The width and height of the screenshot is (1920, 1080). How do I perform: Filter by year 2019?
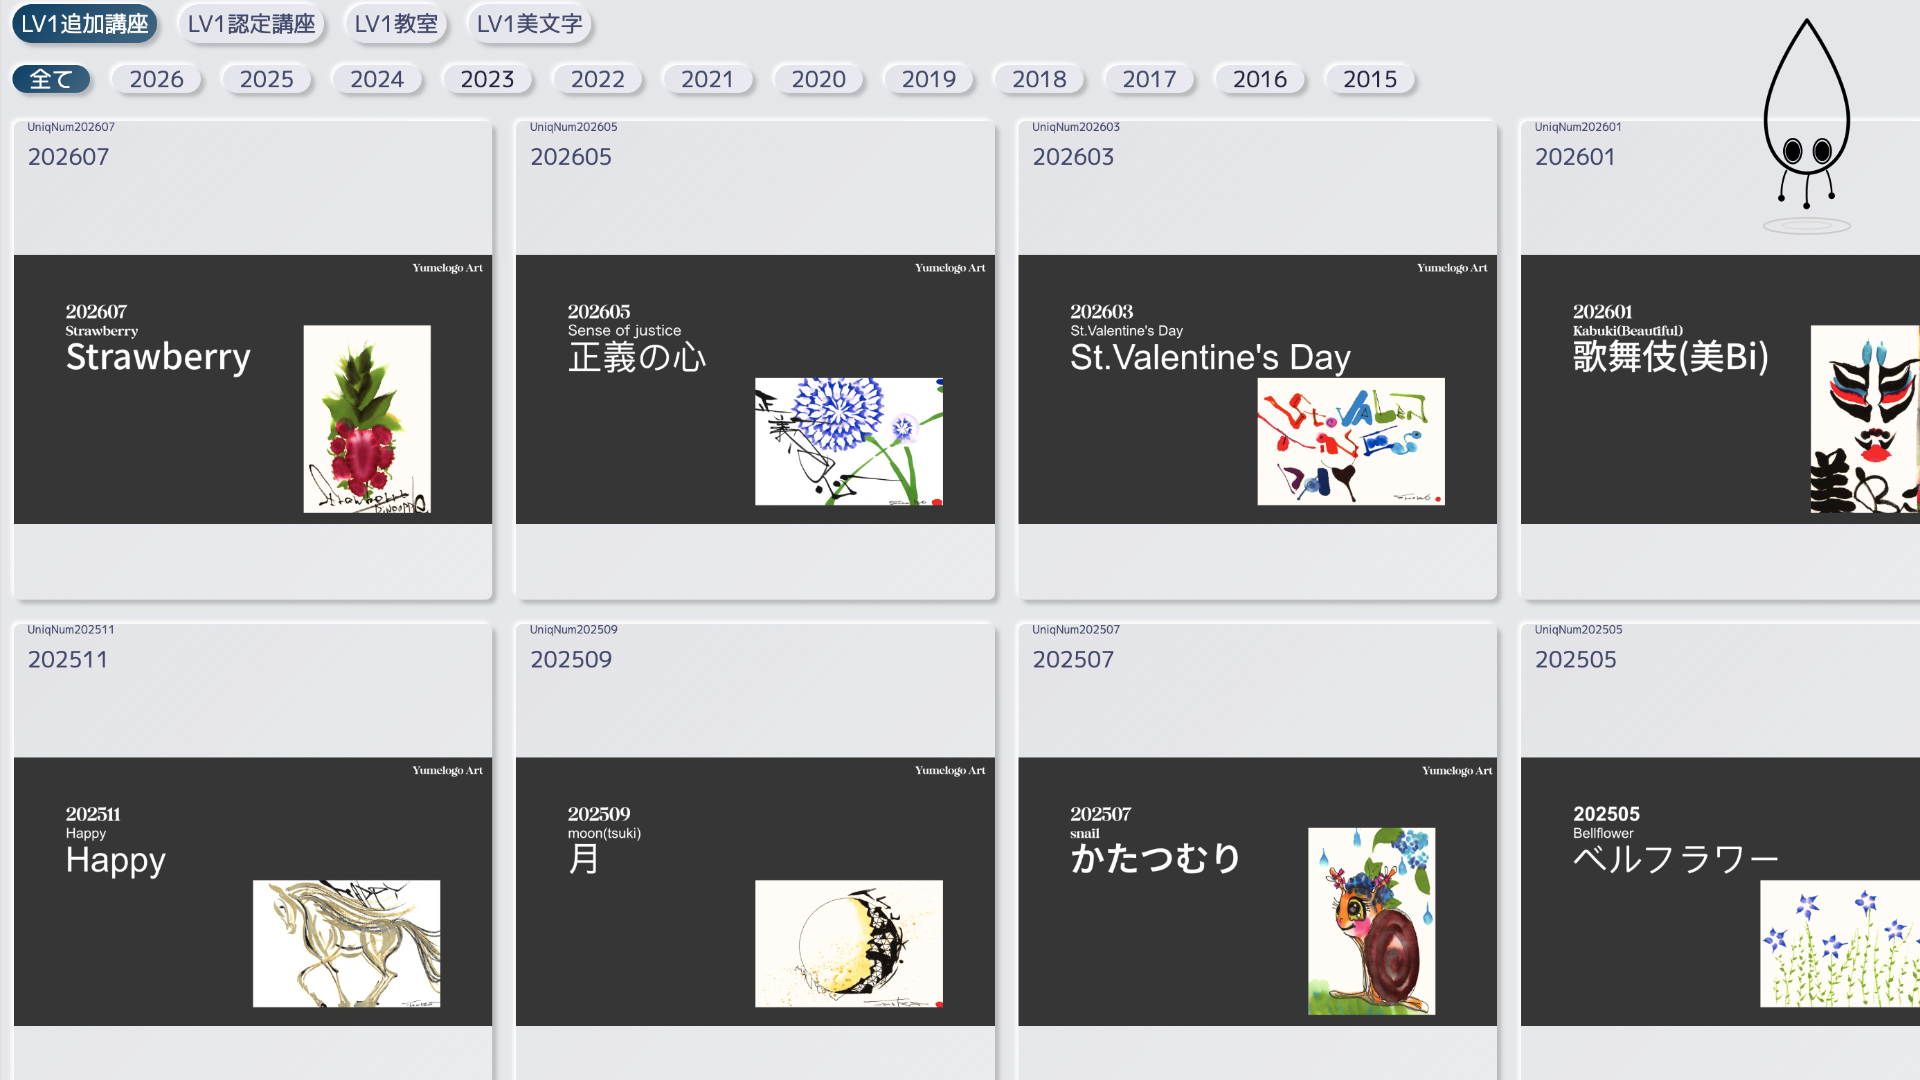click(928, 79)
